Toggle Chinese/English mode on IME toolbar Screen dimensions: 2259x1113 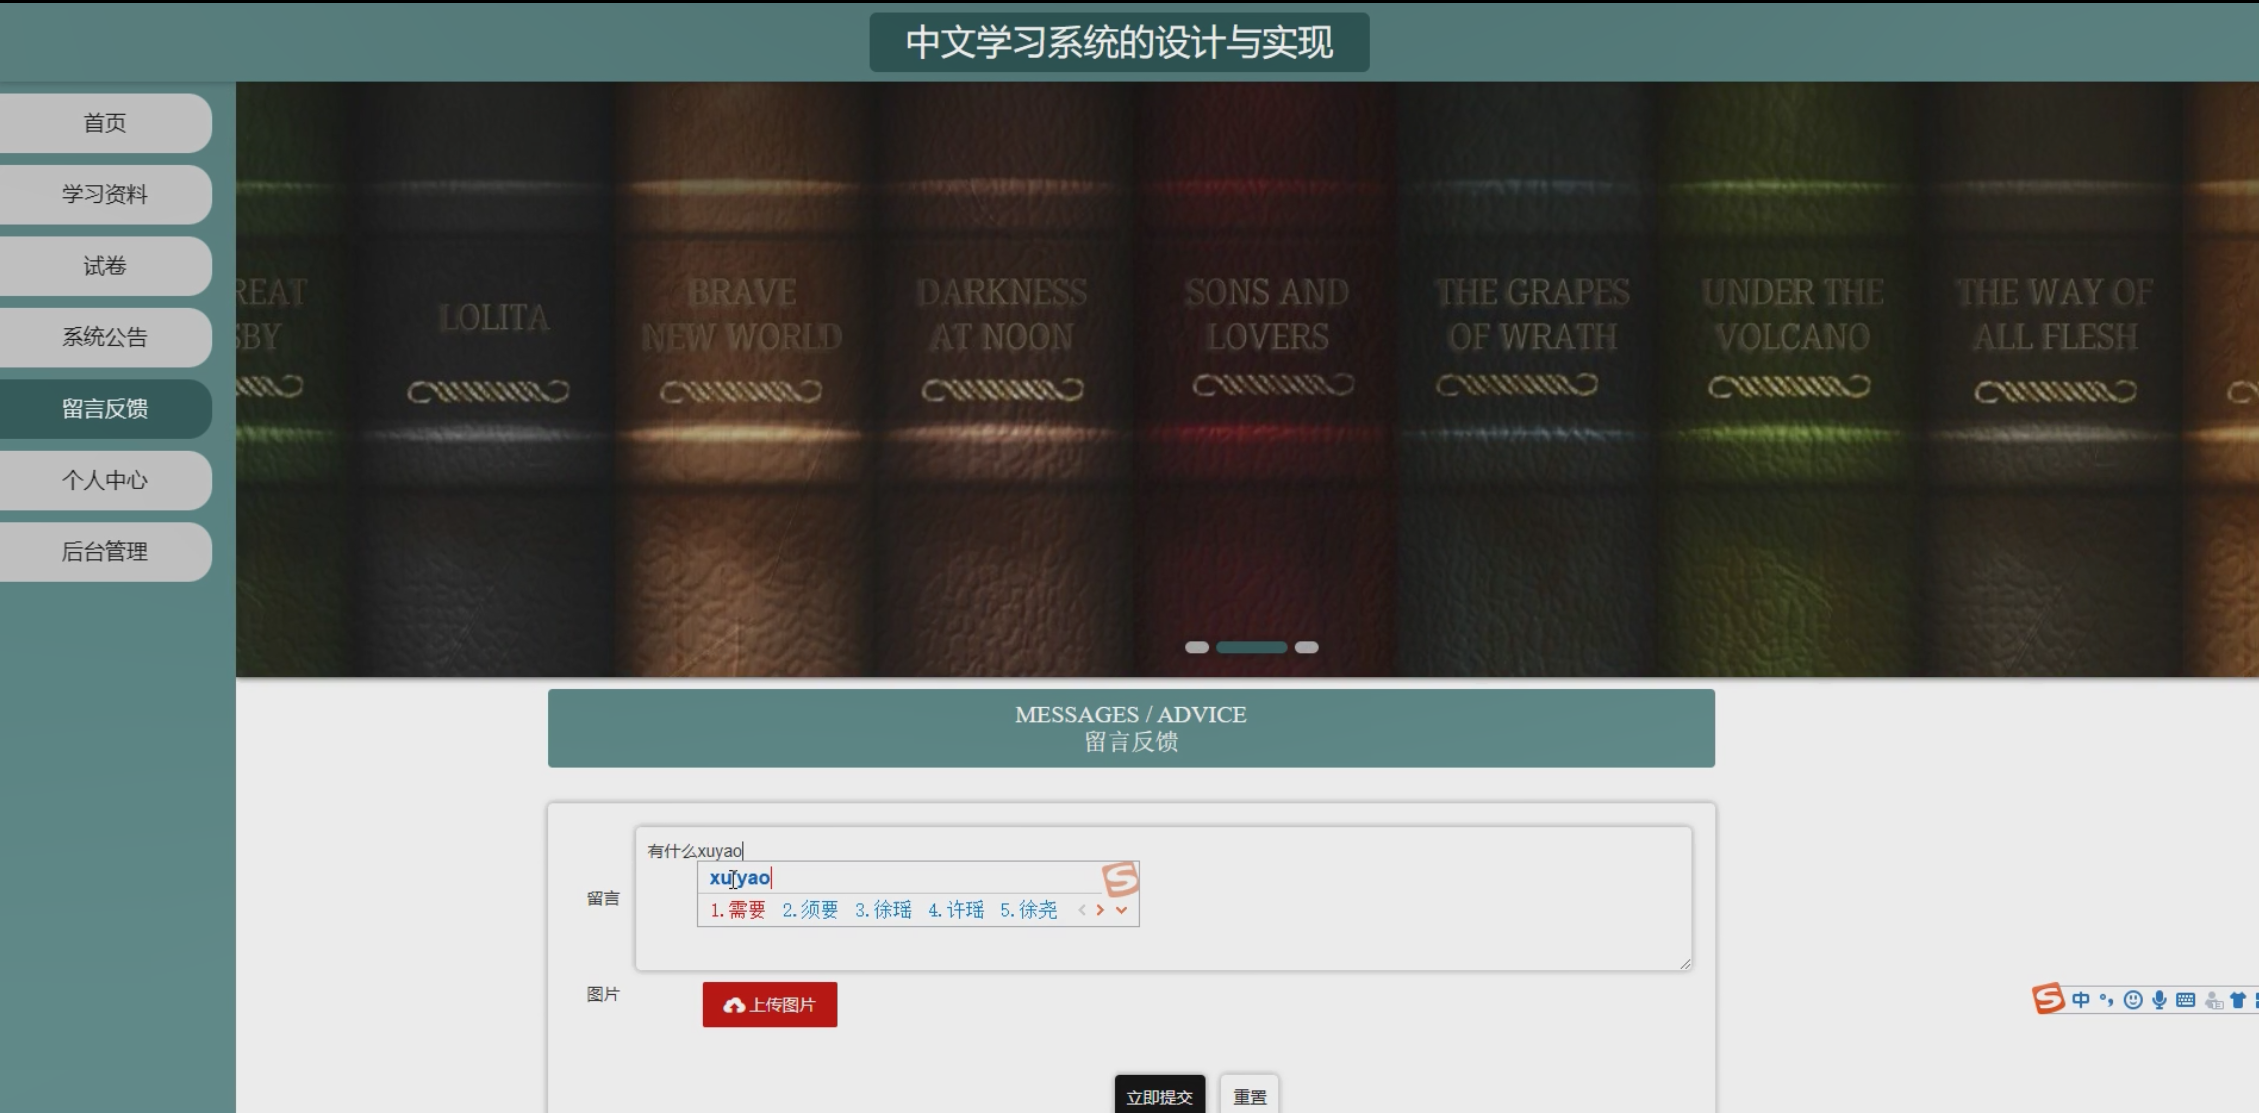[2081, 1000]
